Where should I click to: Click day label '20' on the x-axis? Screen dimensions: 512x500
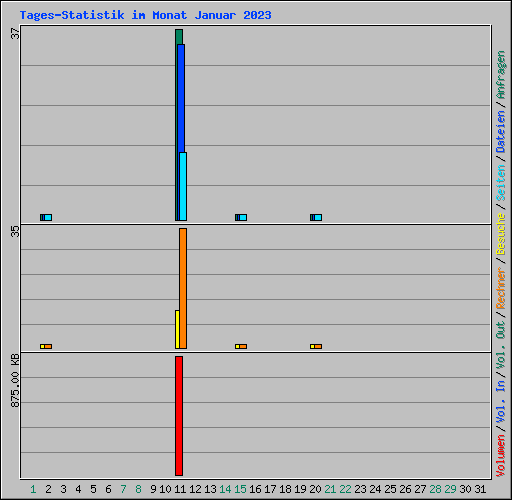coord(315,489)
